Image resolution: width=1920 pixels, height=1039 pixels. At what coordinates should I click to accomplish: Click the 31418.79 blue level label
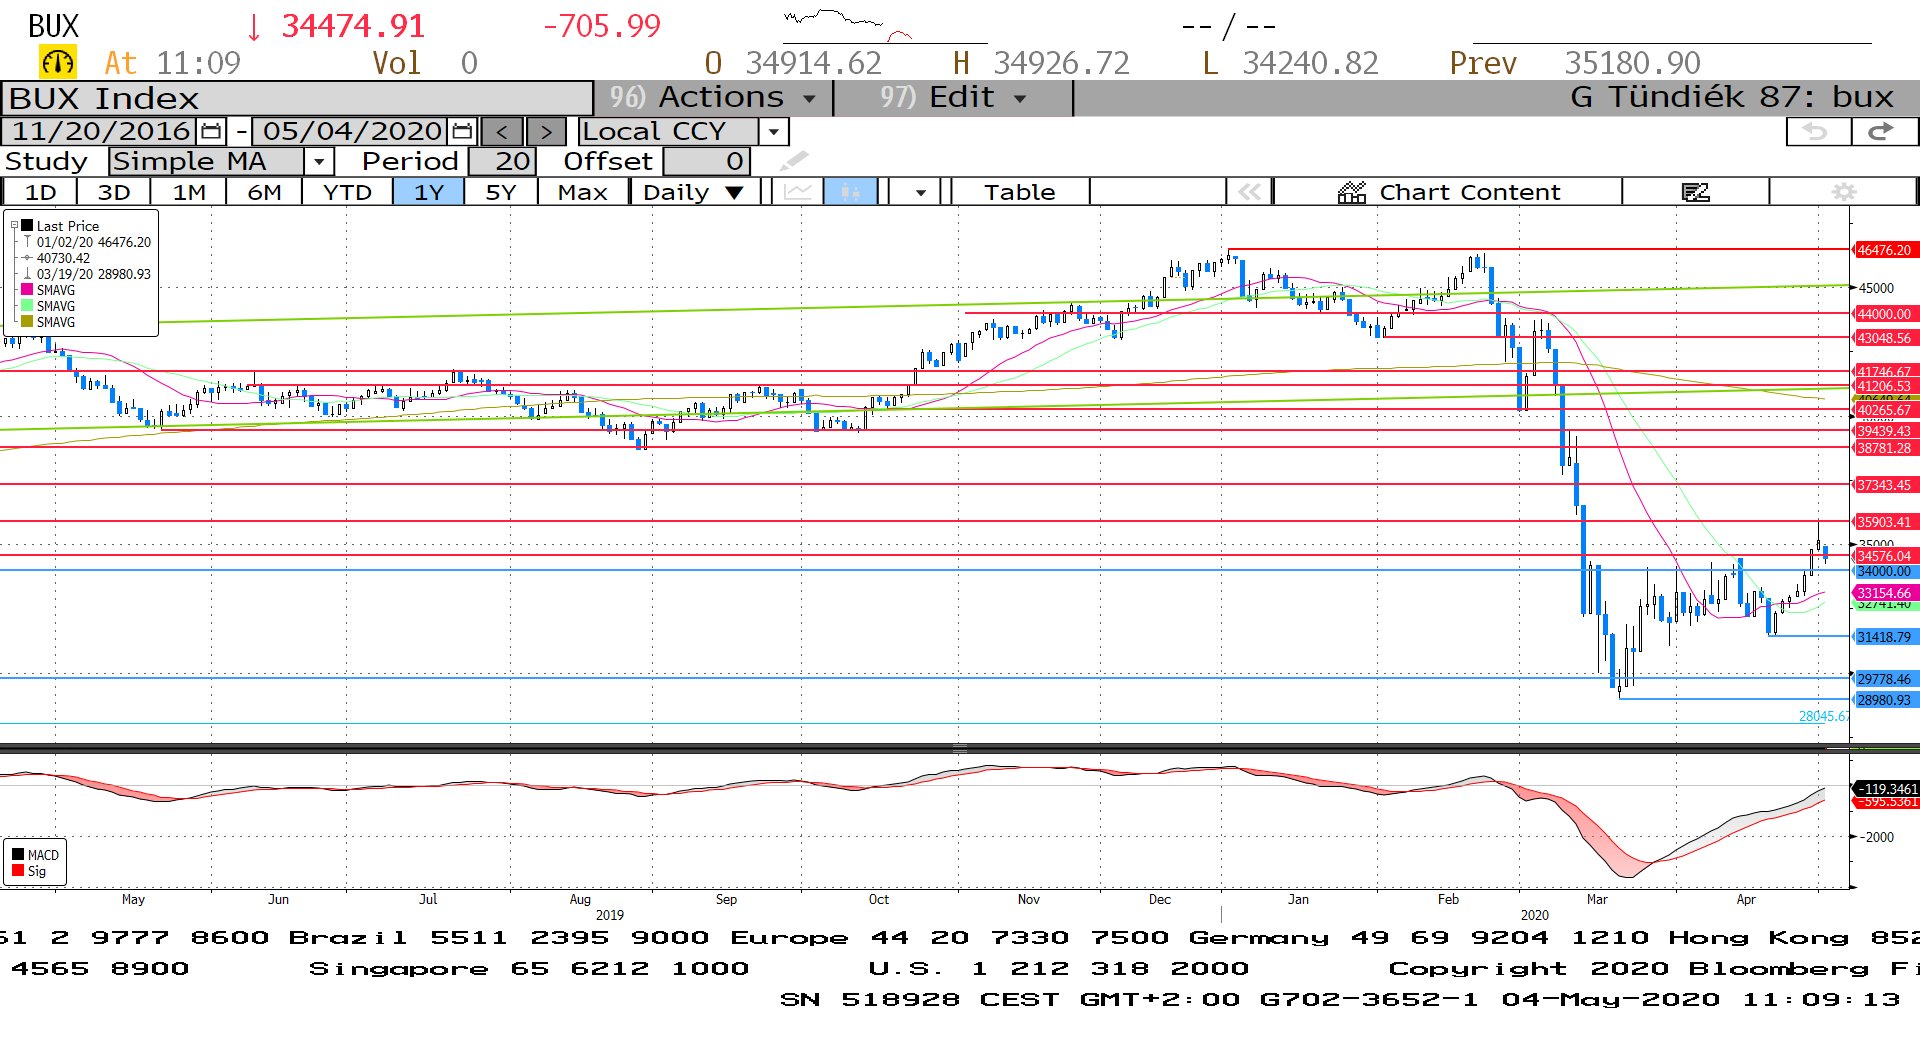click(1885, 637)
